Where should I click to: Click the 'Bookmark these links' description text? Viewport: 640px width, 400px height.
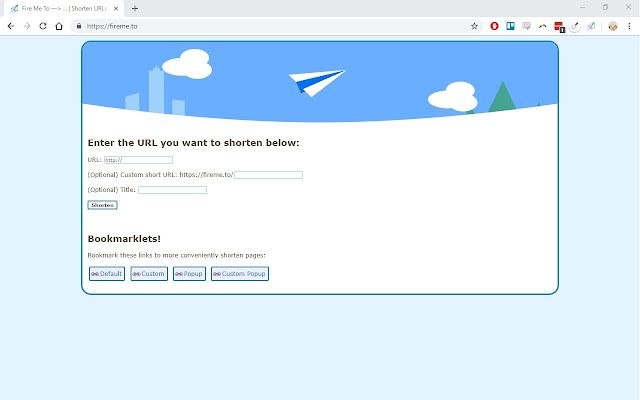pos(176,256)
